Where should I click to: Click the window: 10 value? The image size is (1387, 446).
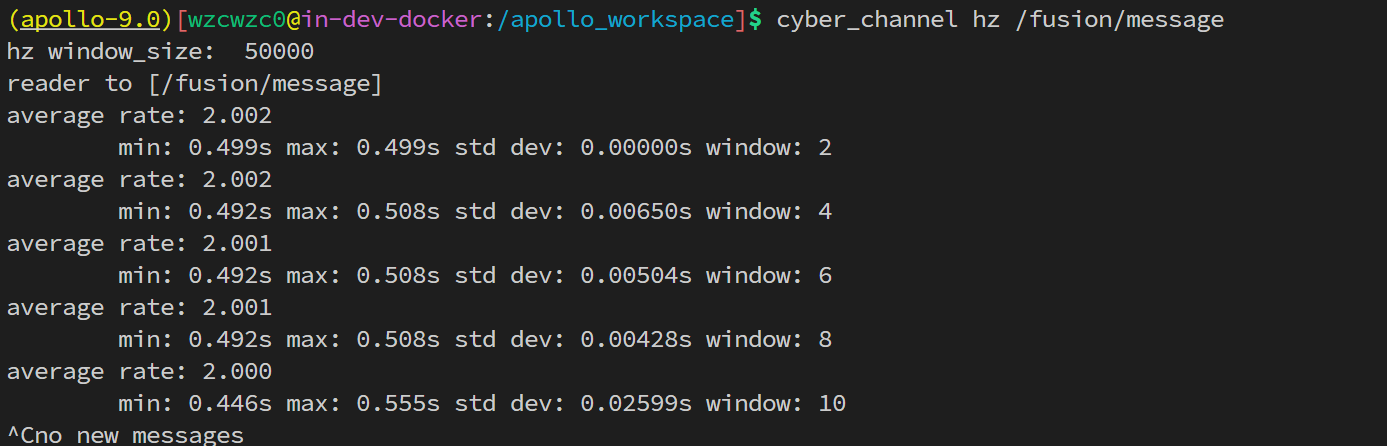[776, 404]
